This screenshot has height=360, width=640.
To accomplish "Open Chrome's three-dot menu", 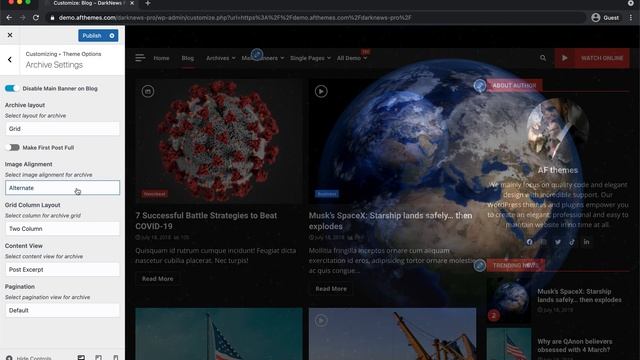I will (631, 18).
